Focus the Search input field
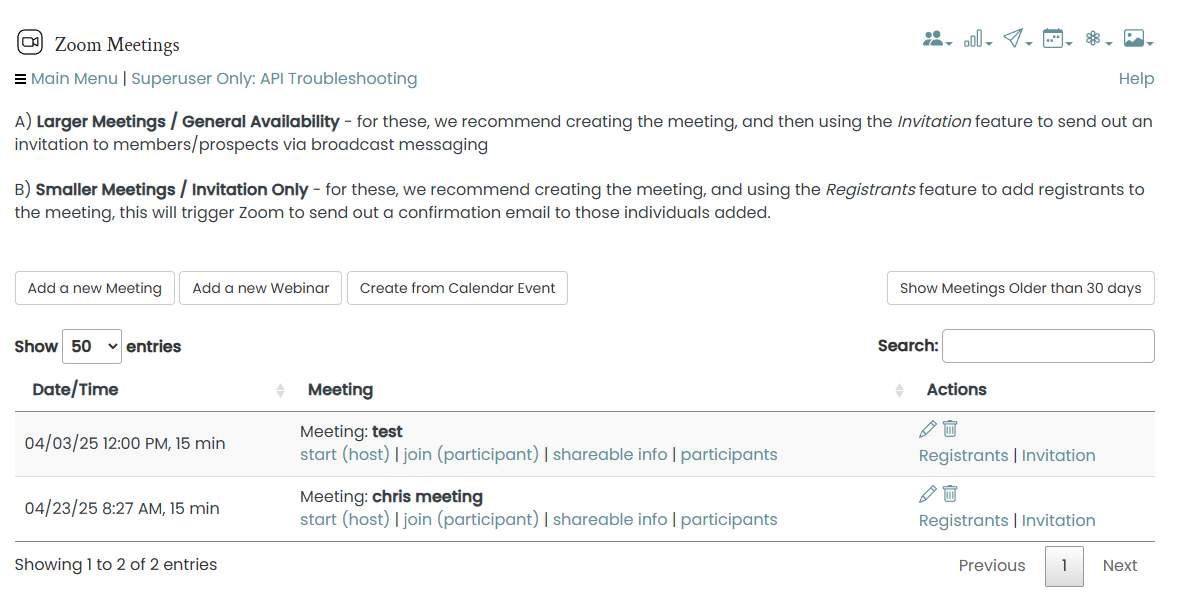 [x=1048, y=345]
